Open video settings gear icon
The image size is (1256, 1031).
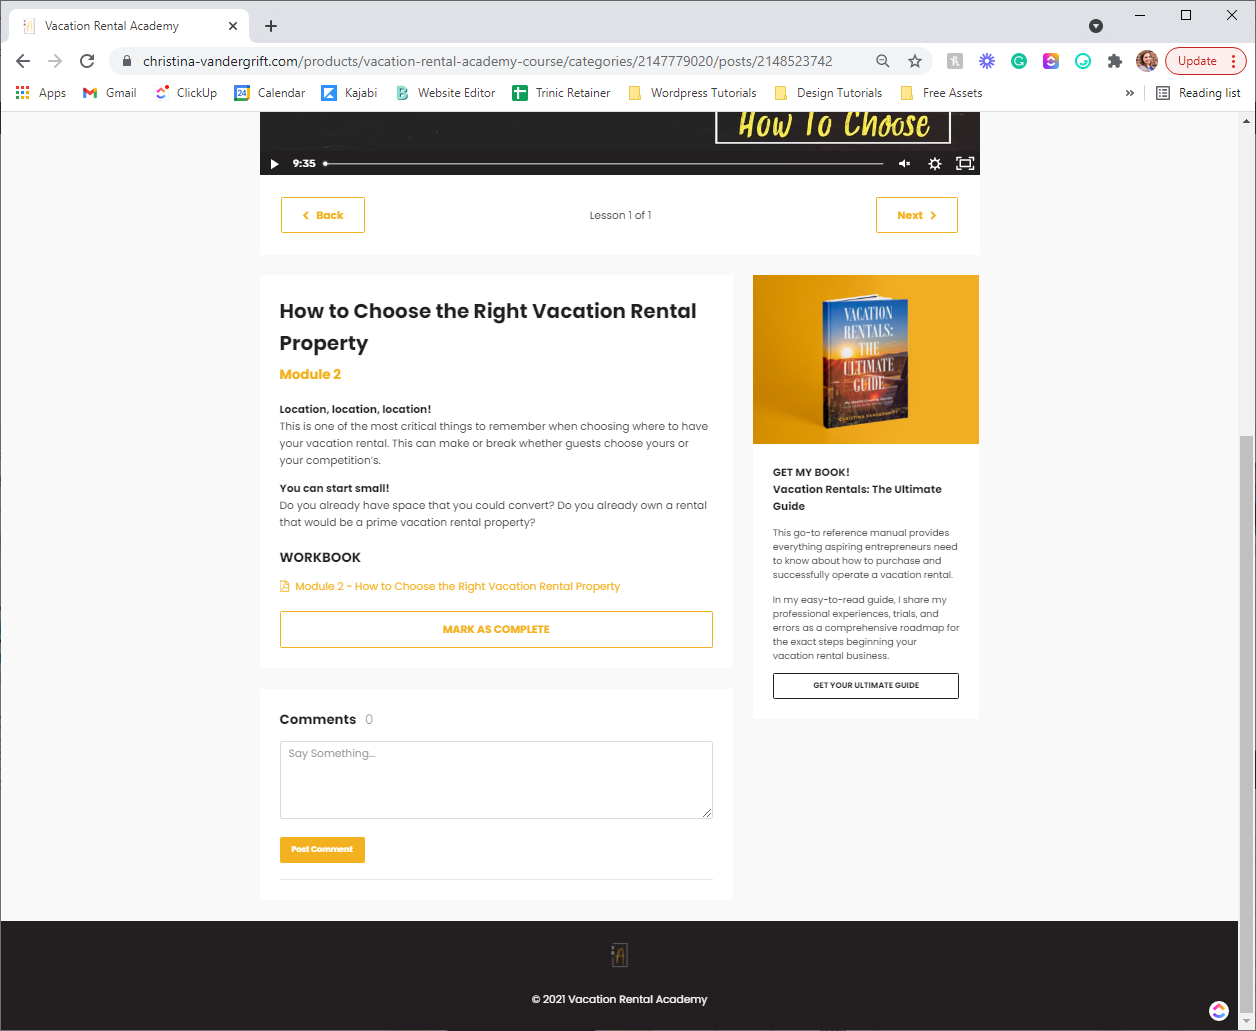click(x=935, y=164)
